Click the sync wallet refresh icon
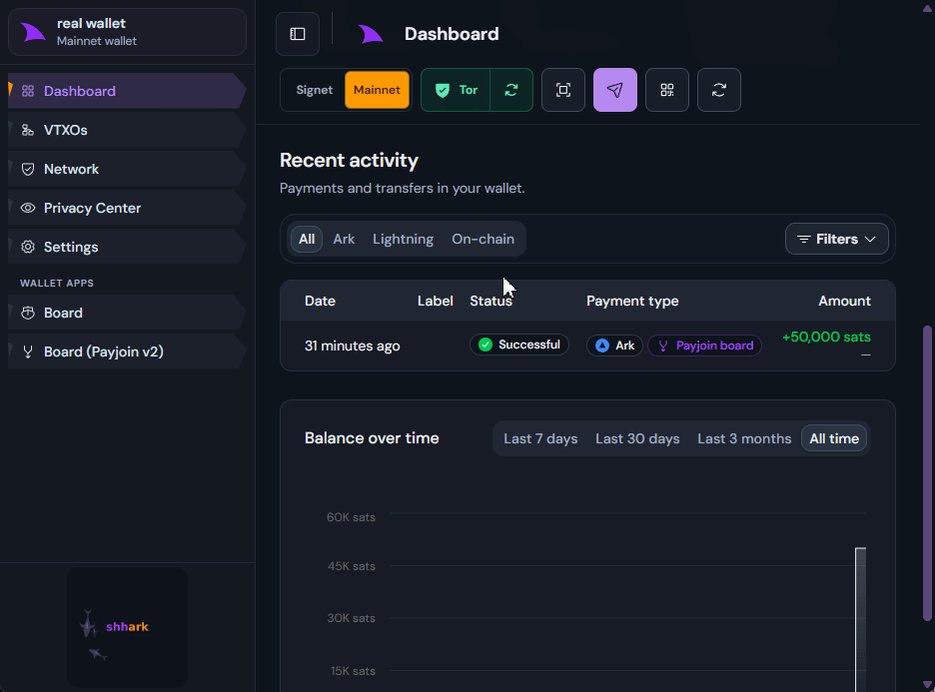The height and width of the screenshot is (692, 935). point(719,90)
